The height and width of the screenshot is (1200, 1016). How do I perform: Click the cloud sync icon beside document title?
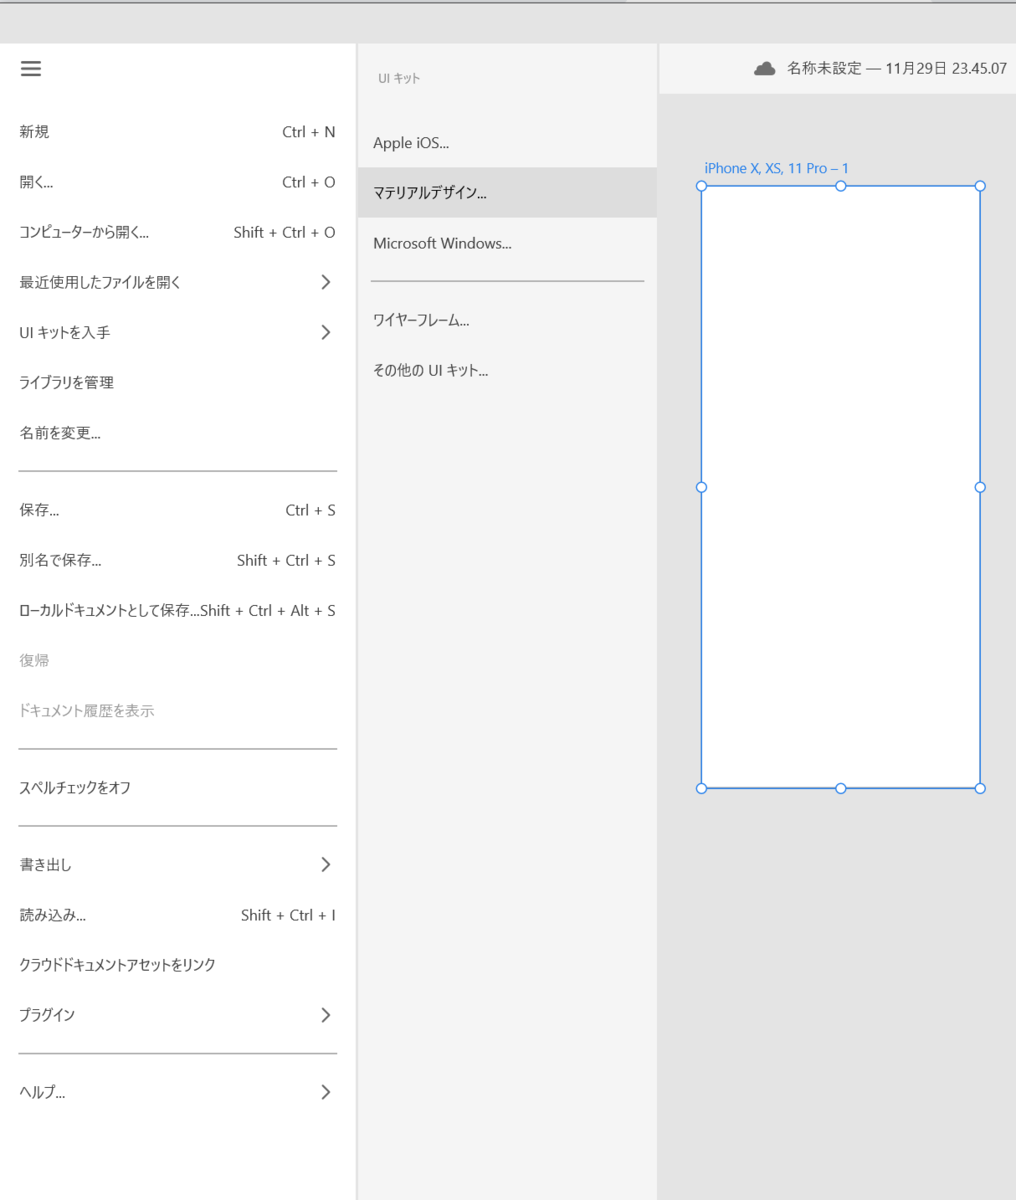tap(764, 68)
